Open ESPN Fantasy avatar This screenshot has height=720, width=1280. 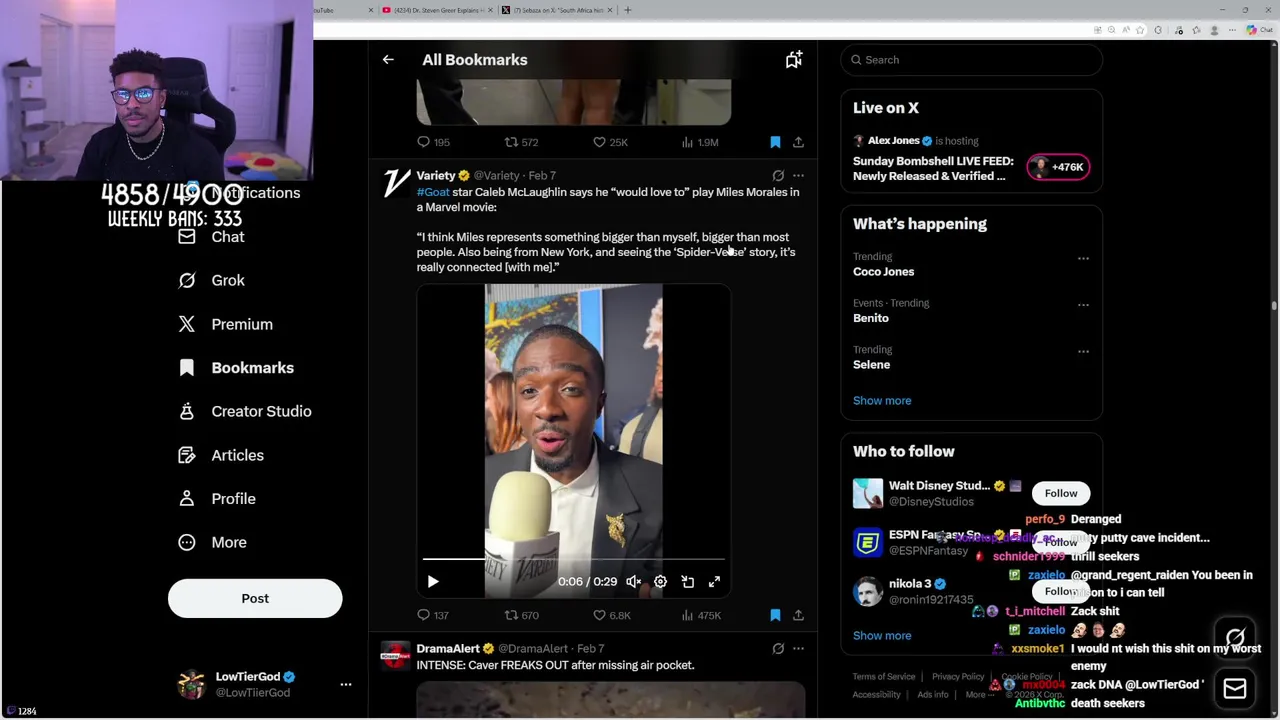(x=868, y=542)
